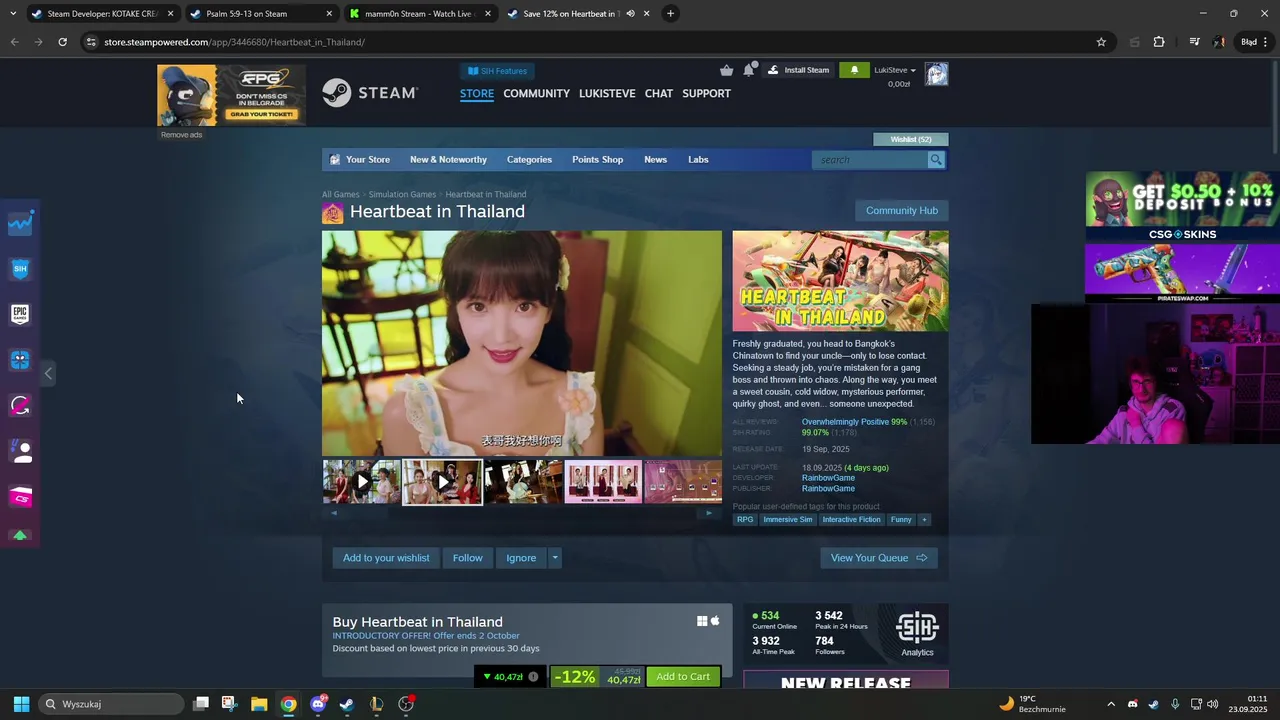This screenshot has height=720, width=1280.
Task: Switch to the Psalm 5:9-13 on Steam tab
Action: pos(258,14)
